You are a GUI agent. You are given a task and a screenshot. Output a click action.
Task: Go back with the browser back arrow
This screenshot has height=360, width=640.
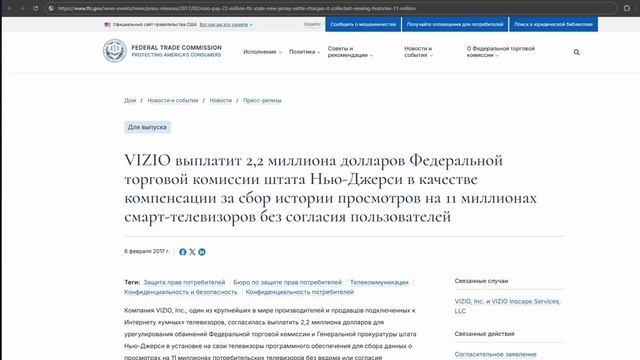(x=9, y=8)
